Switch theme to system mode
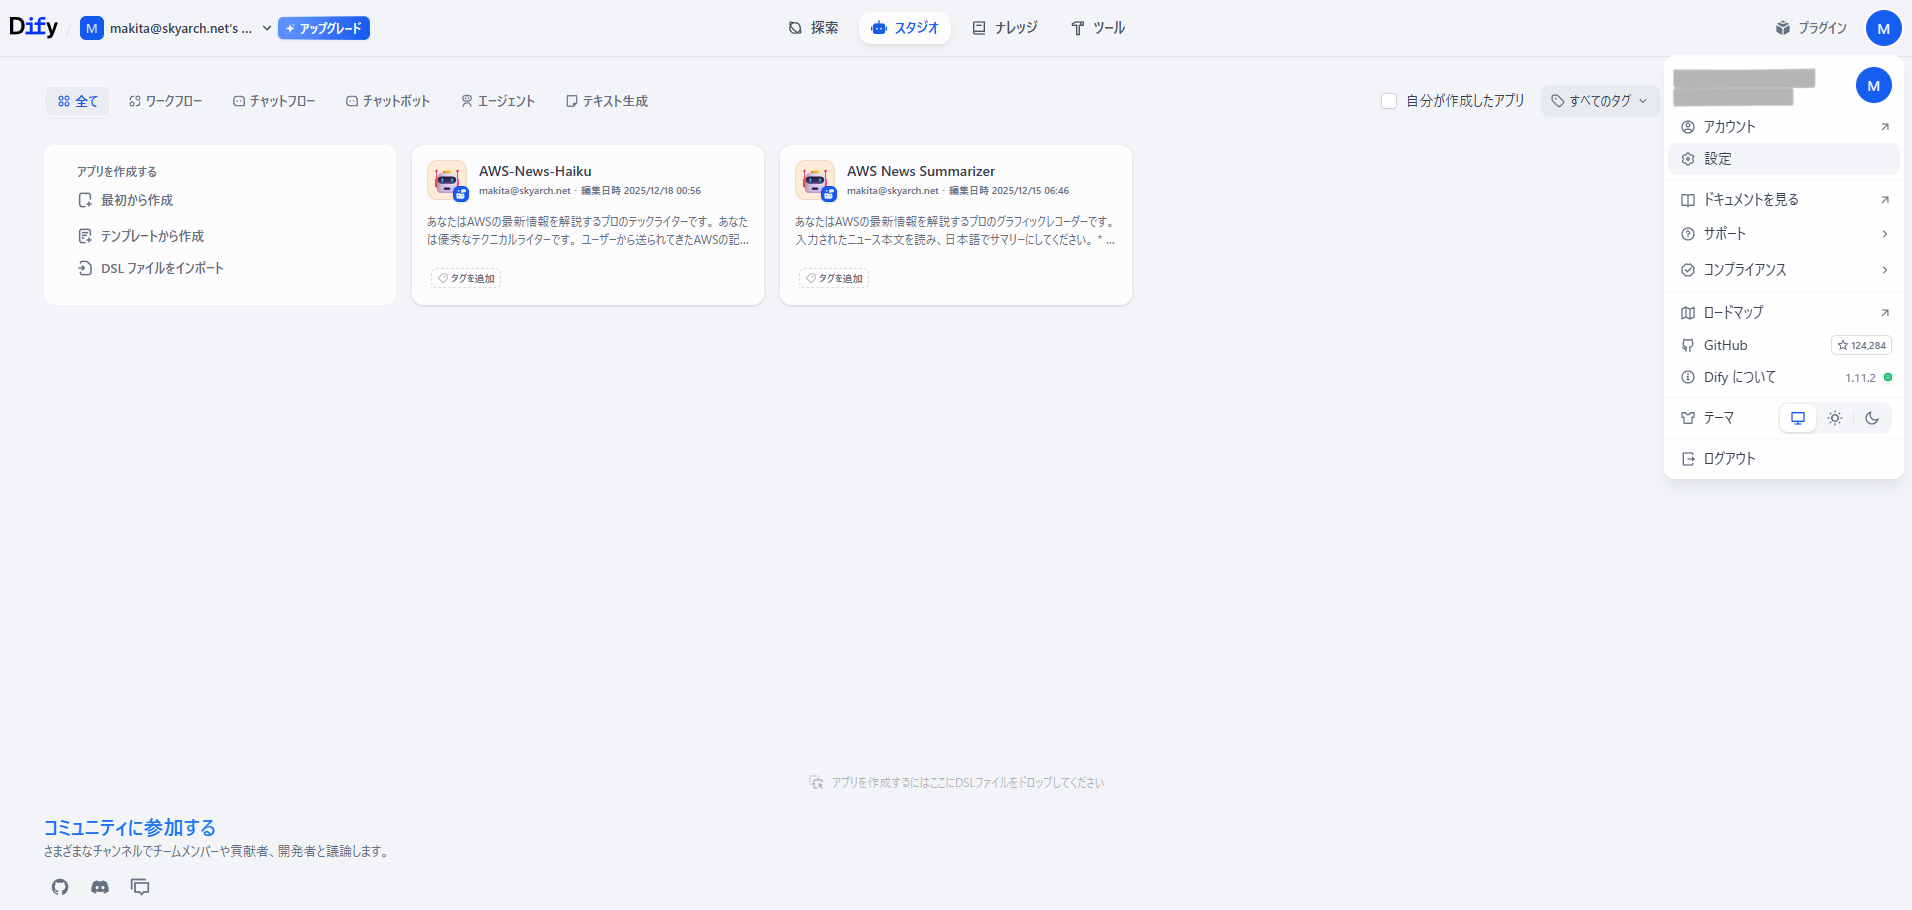Viewport: 1912px width, 910px height. coord(1797,418)
